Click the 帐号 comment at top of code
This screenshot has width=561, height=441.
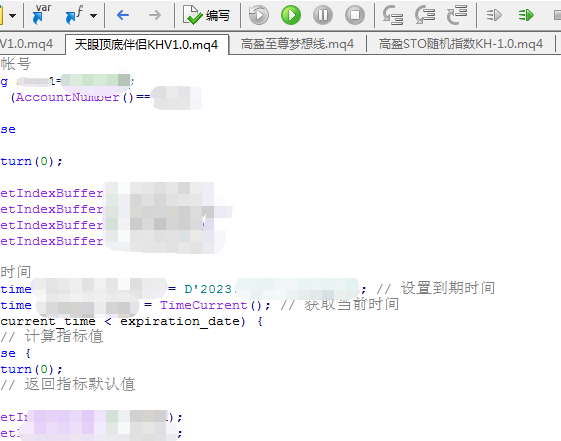[16, 64]
